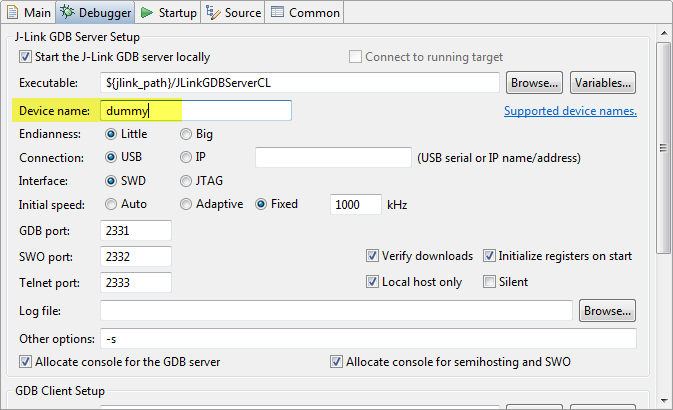Viewport: 673px width, 410px height.
Task: Open Supported device names link
Action: [570, 111]
